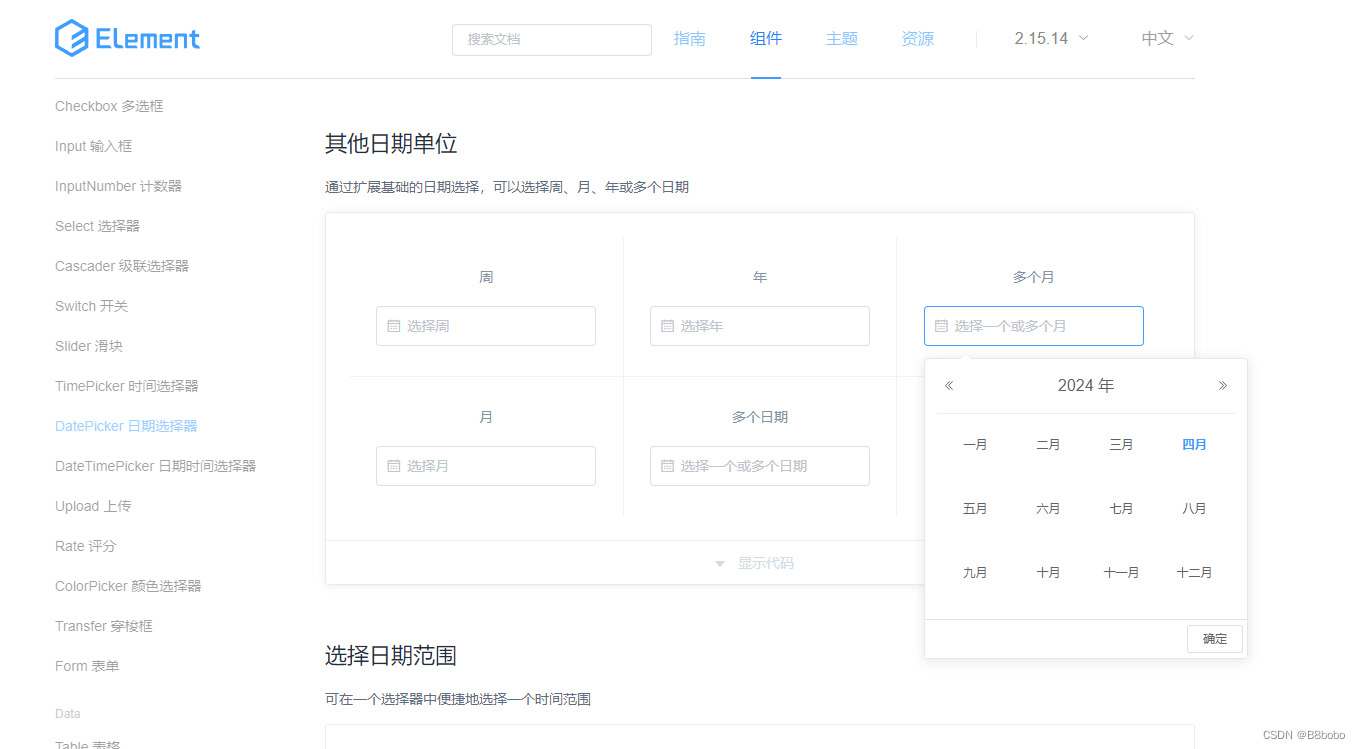Click the Element logo
The width and height of the screenshot is (1360, 749).
click(127, 38)
